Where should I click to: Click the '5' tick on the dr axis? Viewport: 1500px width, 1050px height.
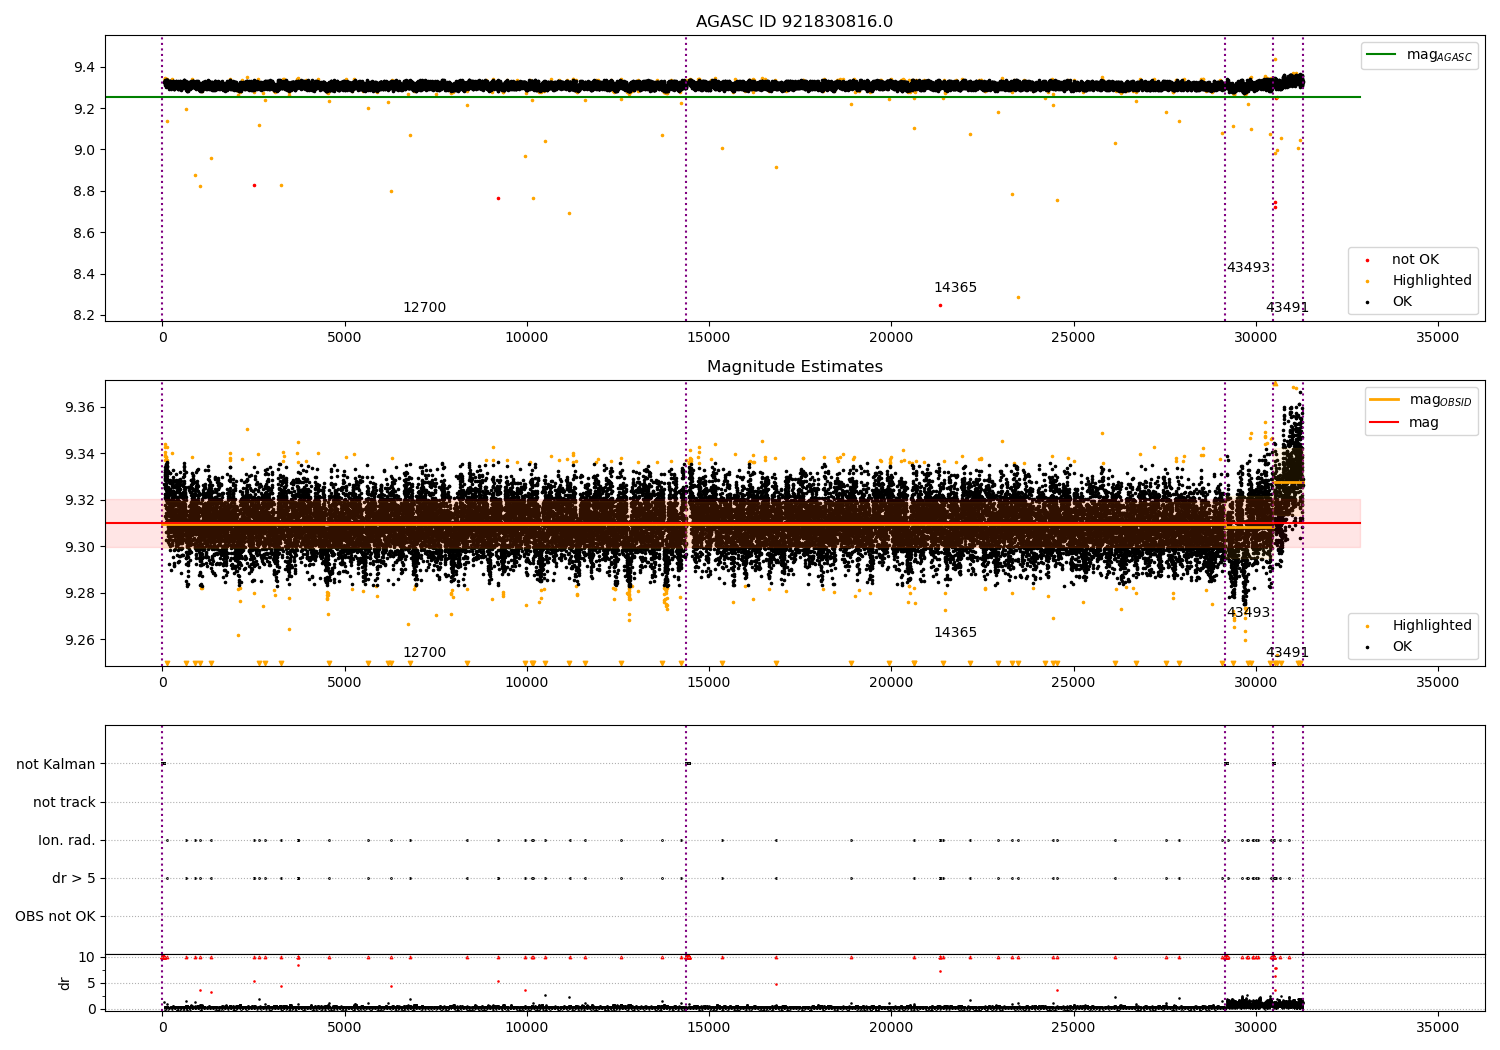pos(92,983)
